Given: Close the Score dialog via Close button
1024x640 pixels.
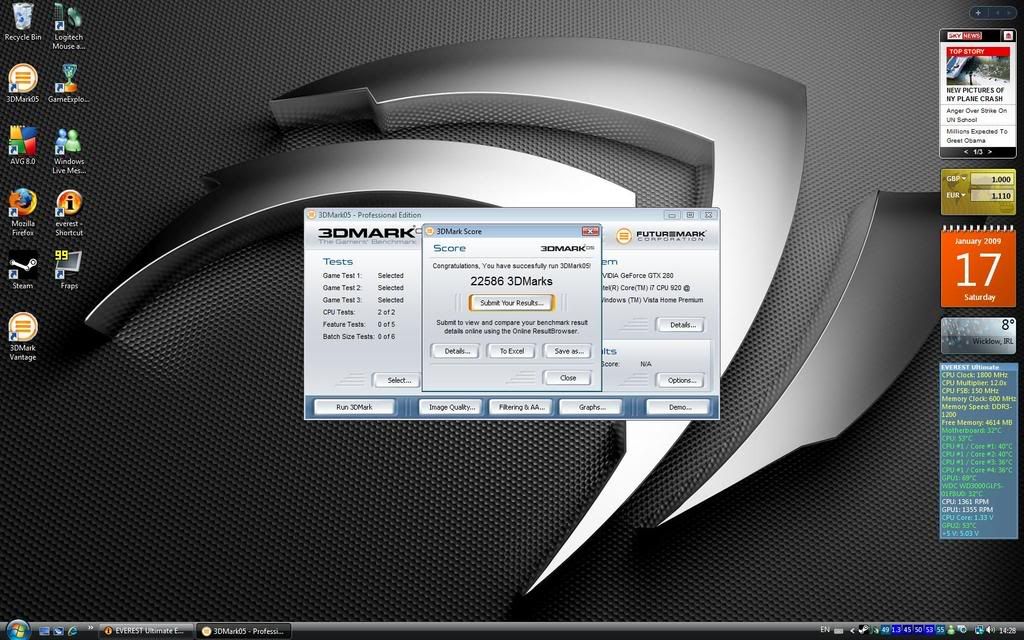Looking at the screenshot, I should (x=568, y=377).
